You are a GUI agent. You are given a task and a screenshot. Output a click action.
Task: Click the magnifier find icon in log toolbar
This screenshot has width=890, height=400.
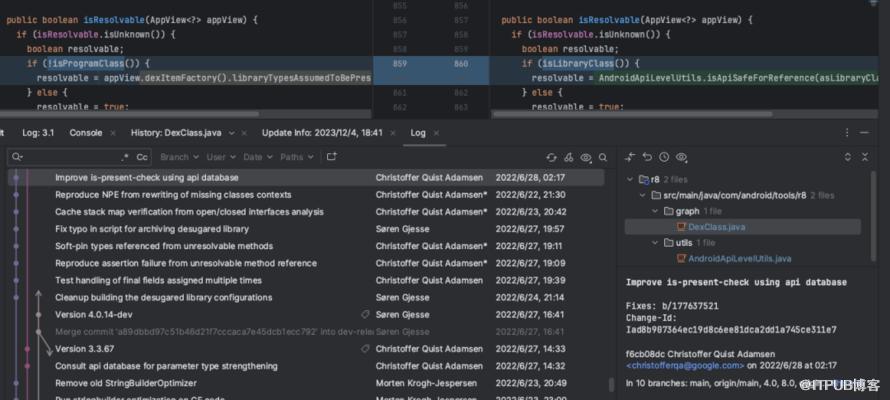(603, 157)
